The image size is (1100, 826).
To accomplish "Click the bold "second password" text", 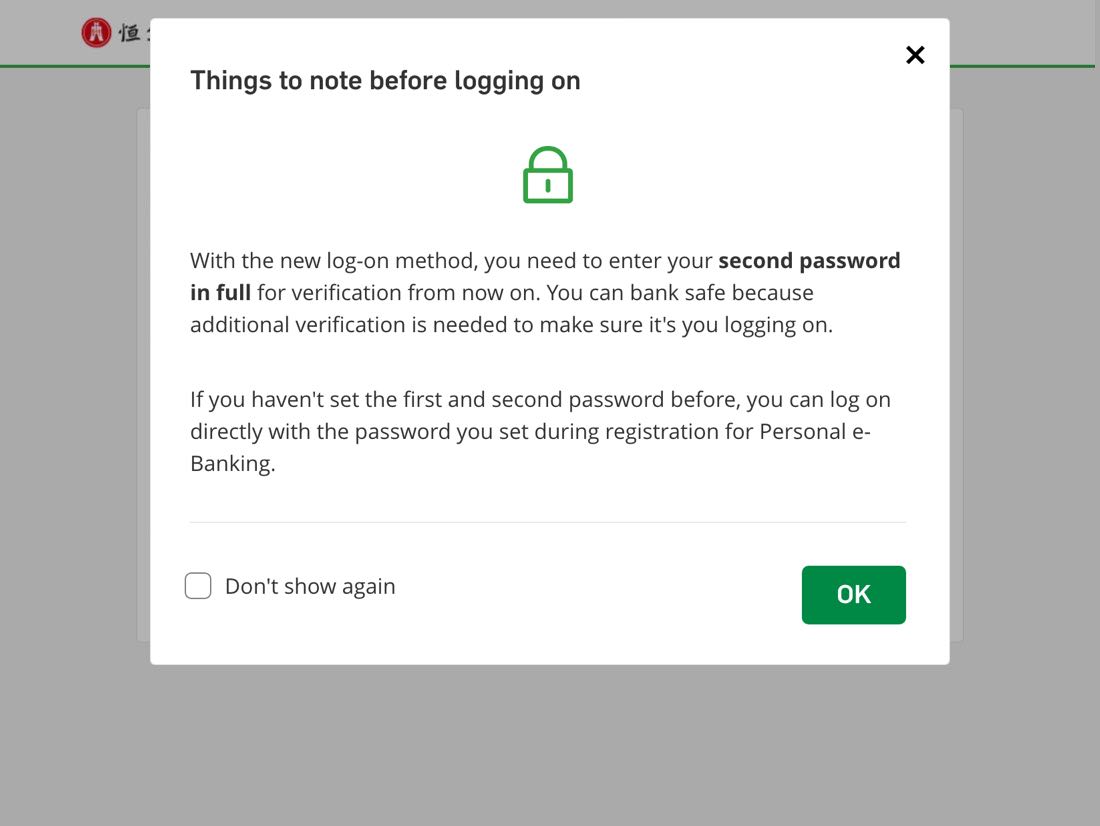I will [x=809, y=260].
